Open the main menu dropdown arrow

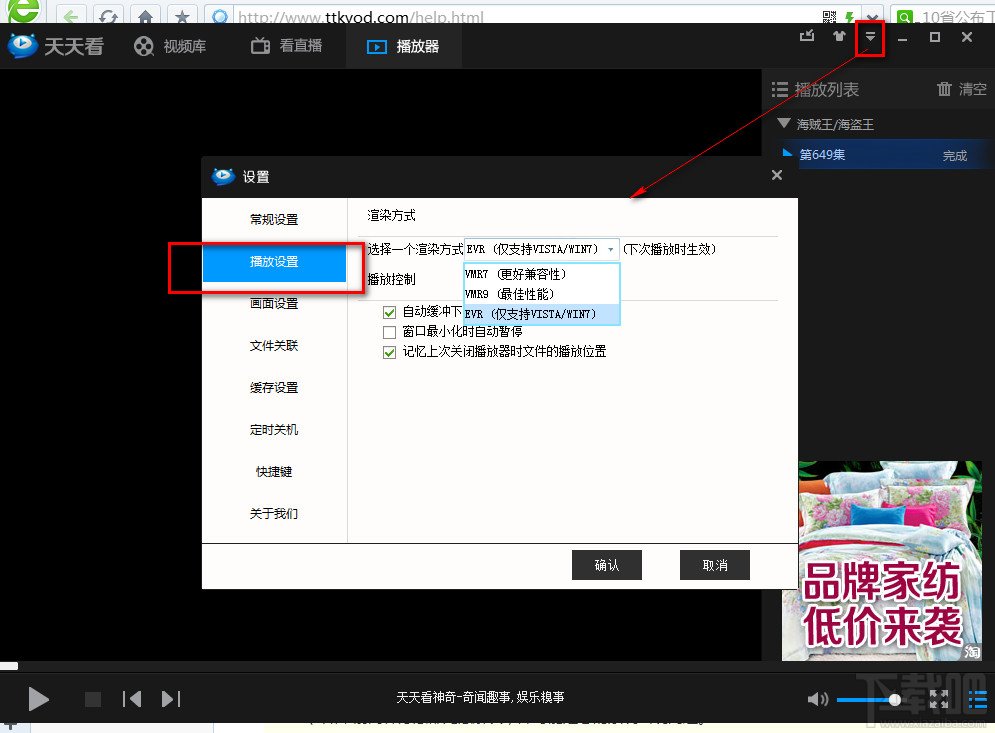click(x=868, y=36)
